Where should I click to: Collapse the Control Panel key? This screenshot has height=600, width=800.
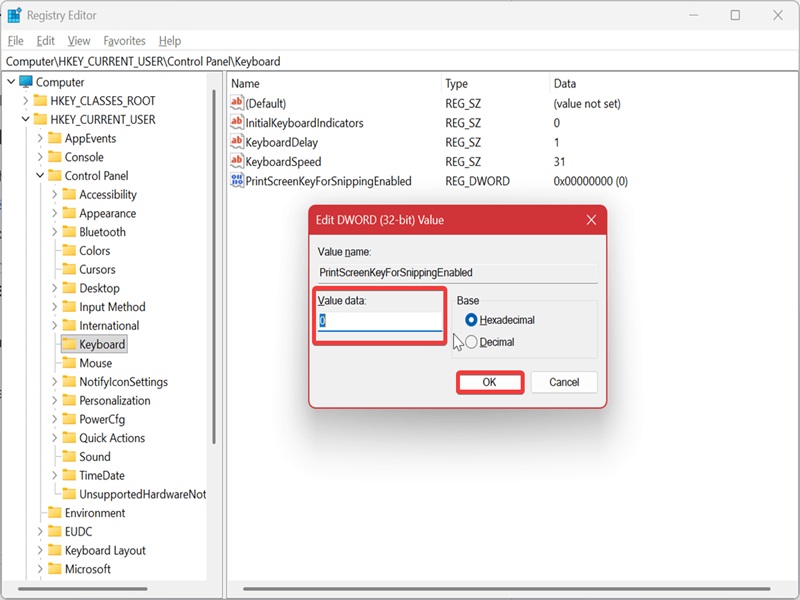pyautogui.click(x=40, y=176)
